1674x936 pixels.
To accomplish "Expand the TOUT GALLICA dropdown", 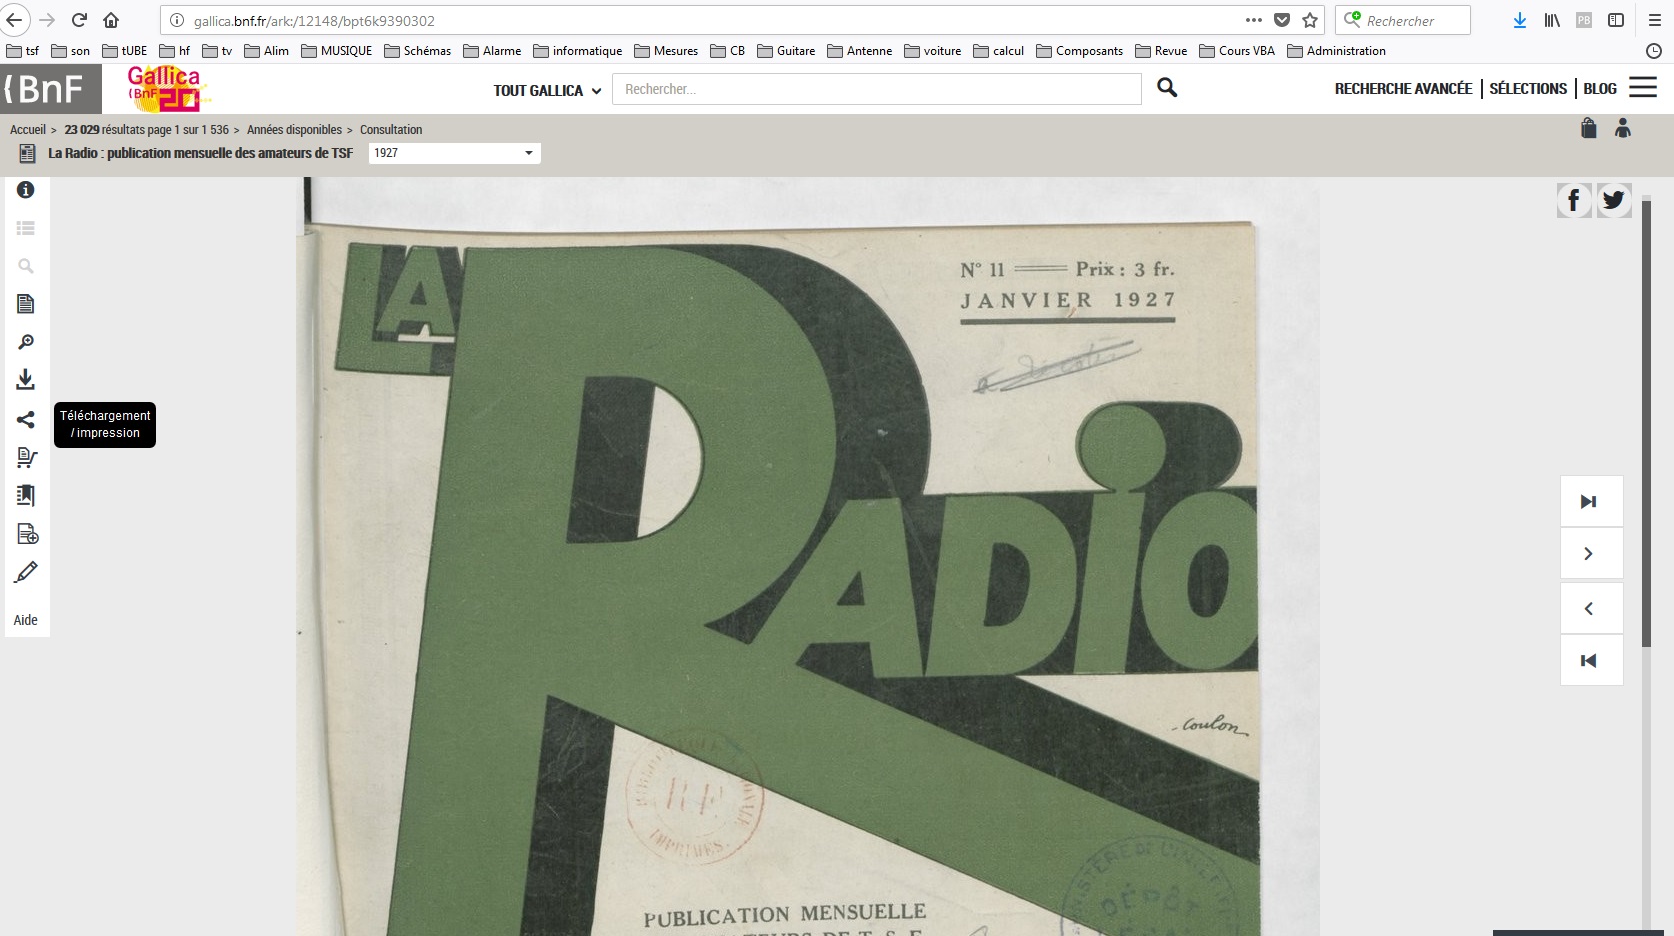I will coord(547,90).
